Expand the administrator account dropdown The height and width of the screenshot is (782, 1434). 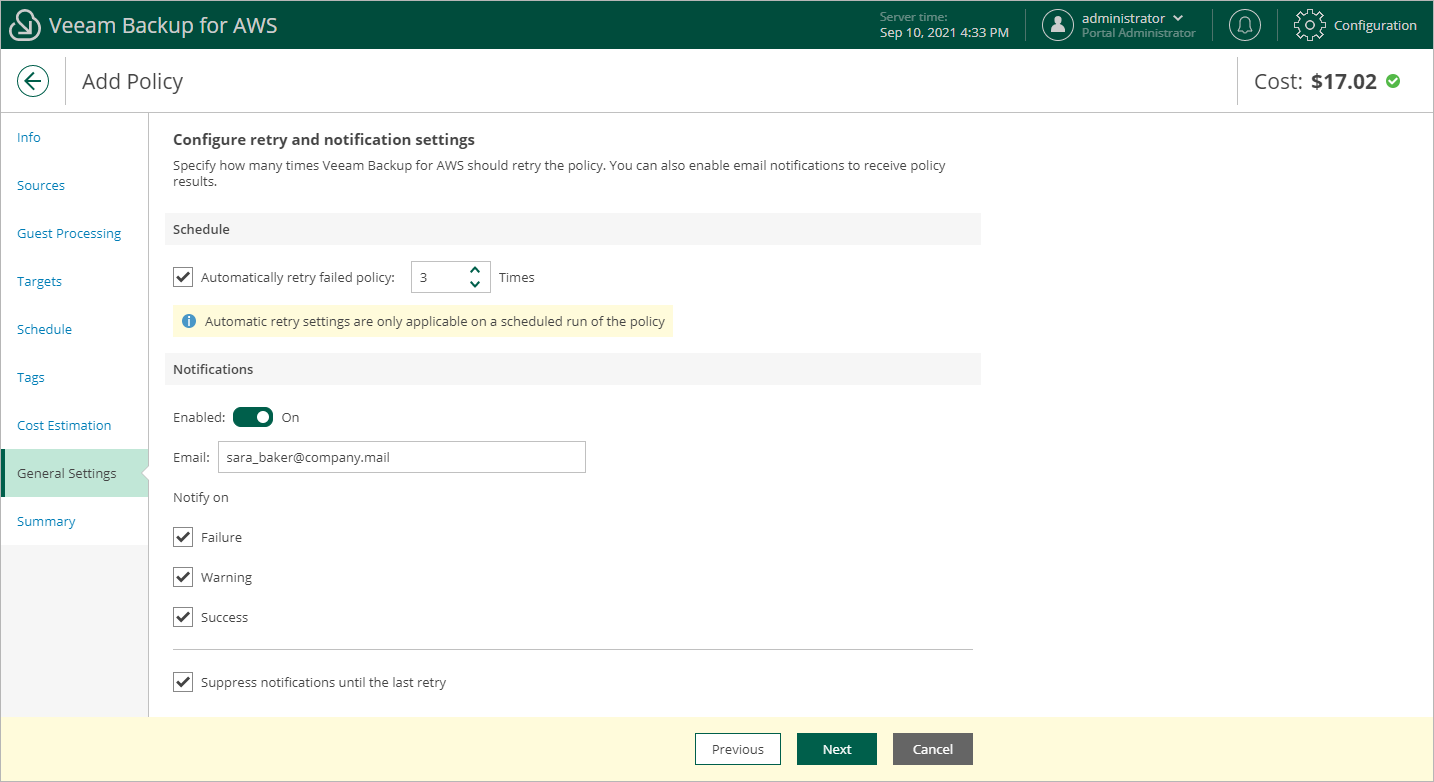pos(1178,18)
